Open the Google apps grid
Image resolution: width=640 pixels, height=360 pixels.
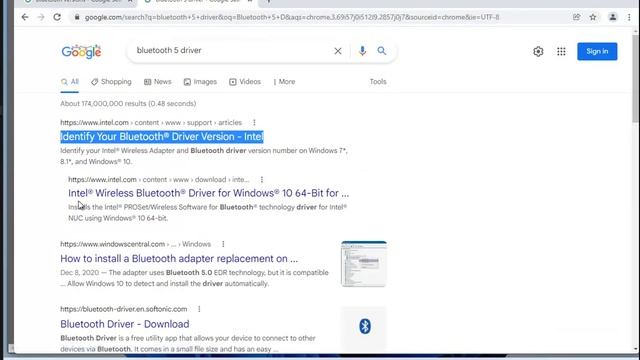(561, 51)
